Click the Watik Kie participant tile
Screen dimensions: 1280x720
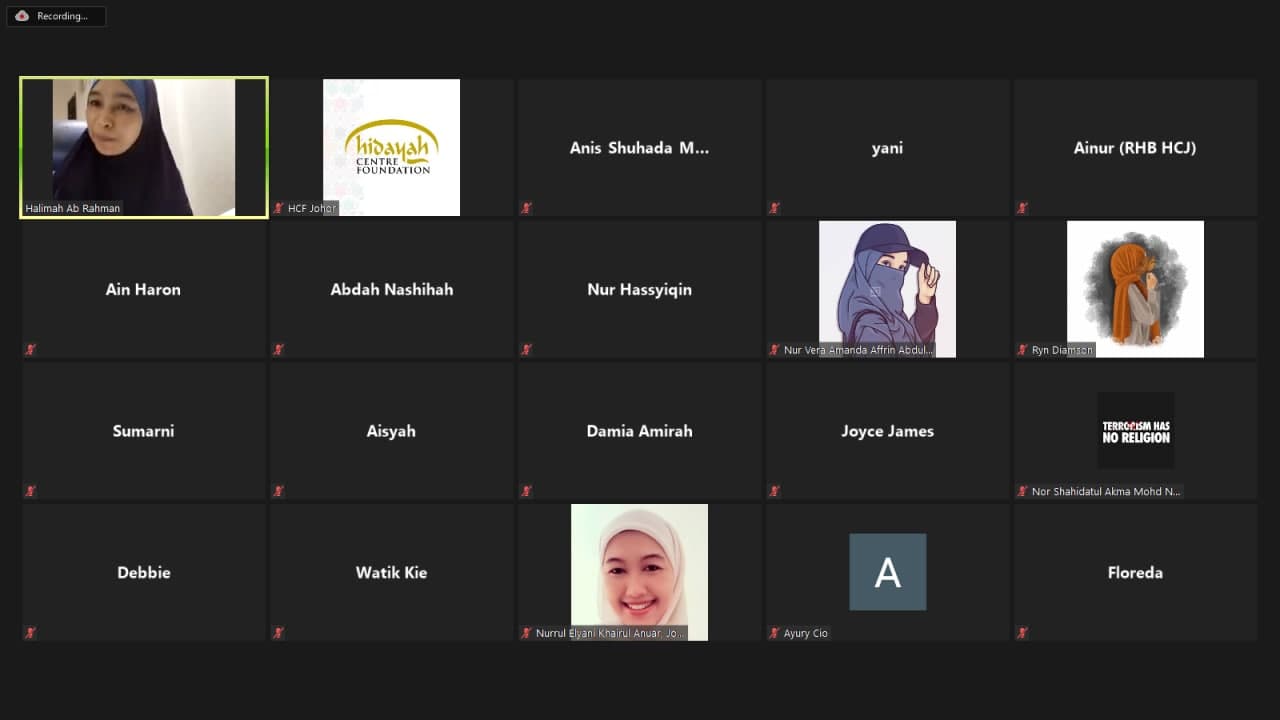pos(391,573)
